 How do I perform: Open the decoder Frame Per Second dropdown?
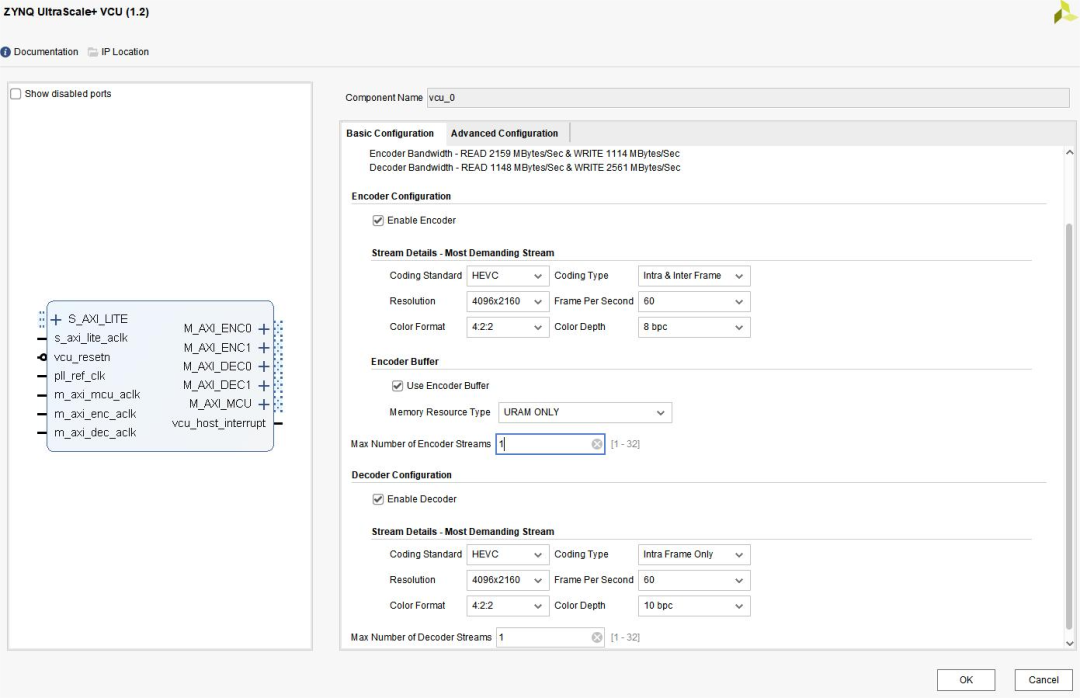point(694,580)
